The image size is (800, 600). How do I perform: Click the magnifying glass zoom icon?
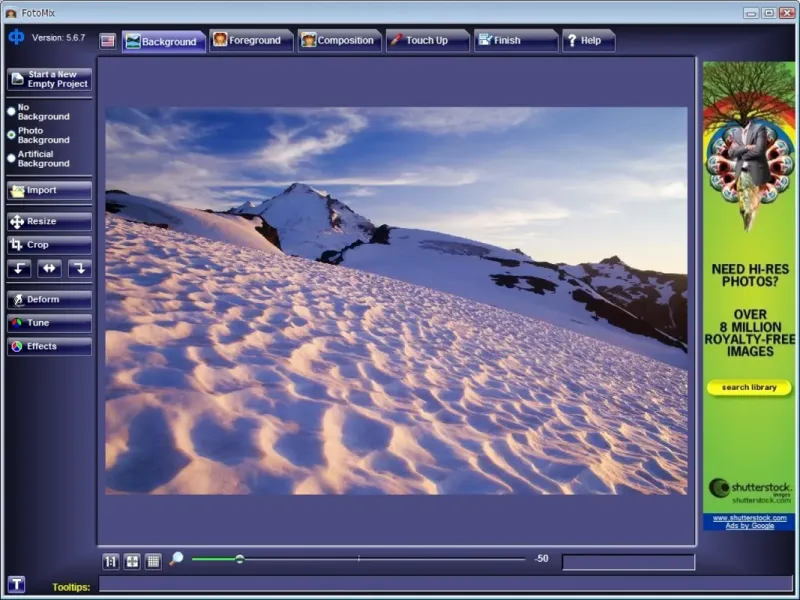176,559
